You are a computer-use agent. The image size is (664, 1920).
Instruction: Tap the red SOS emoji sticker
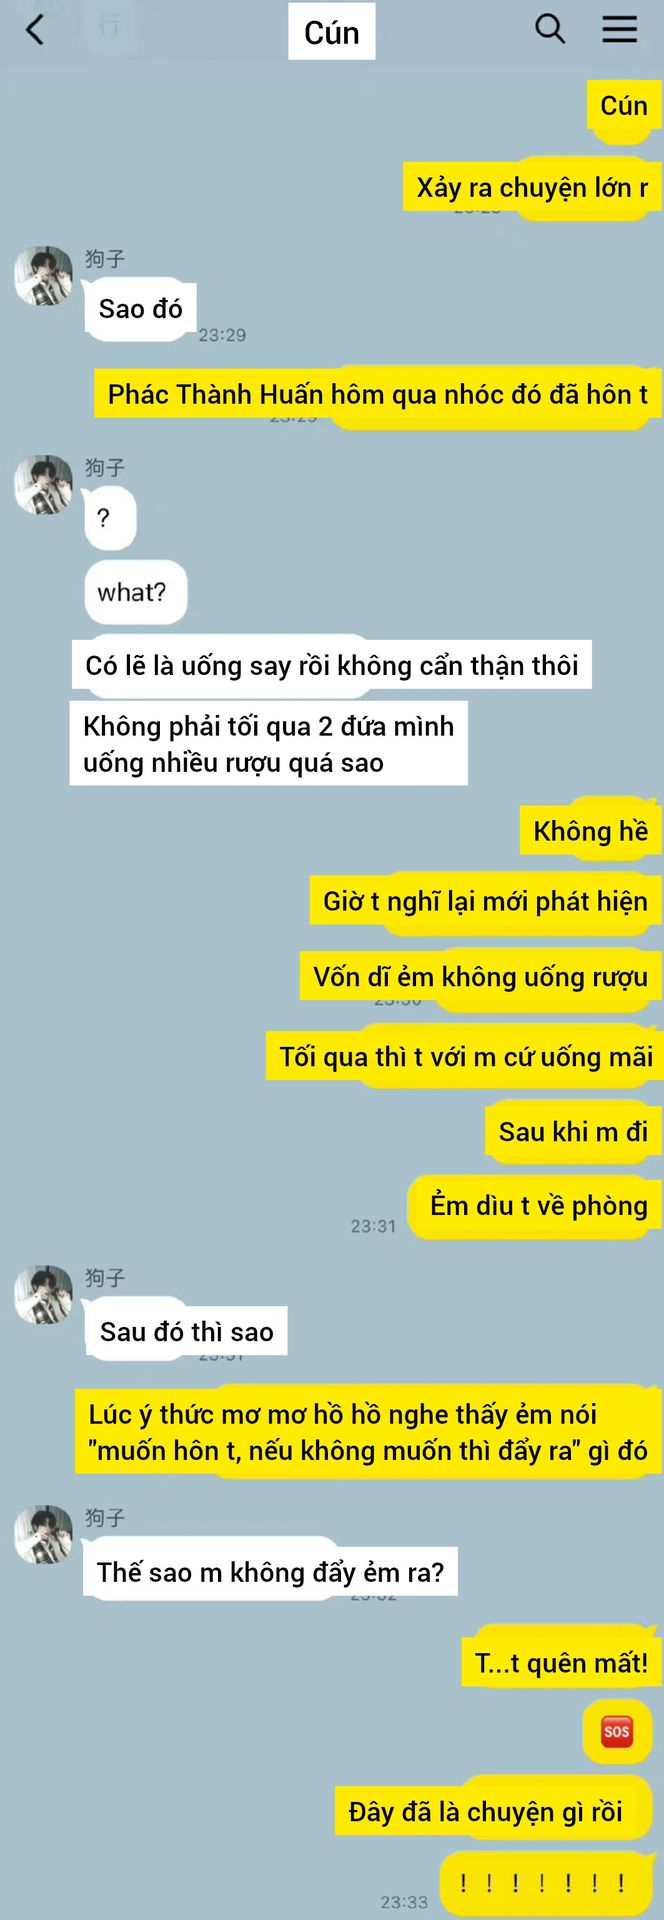click(617, 1731)
